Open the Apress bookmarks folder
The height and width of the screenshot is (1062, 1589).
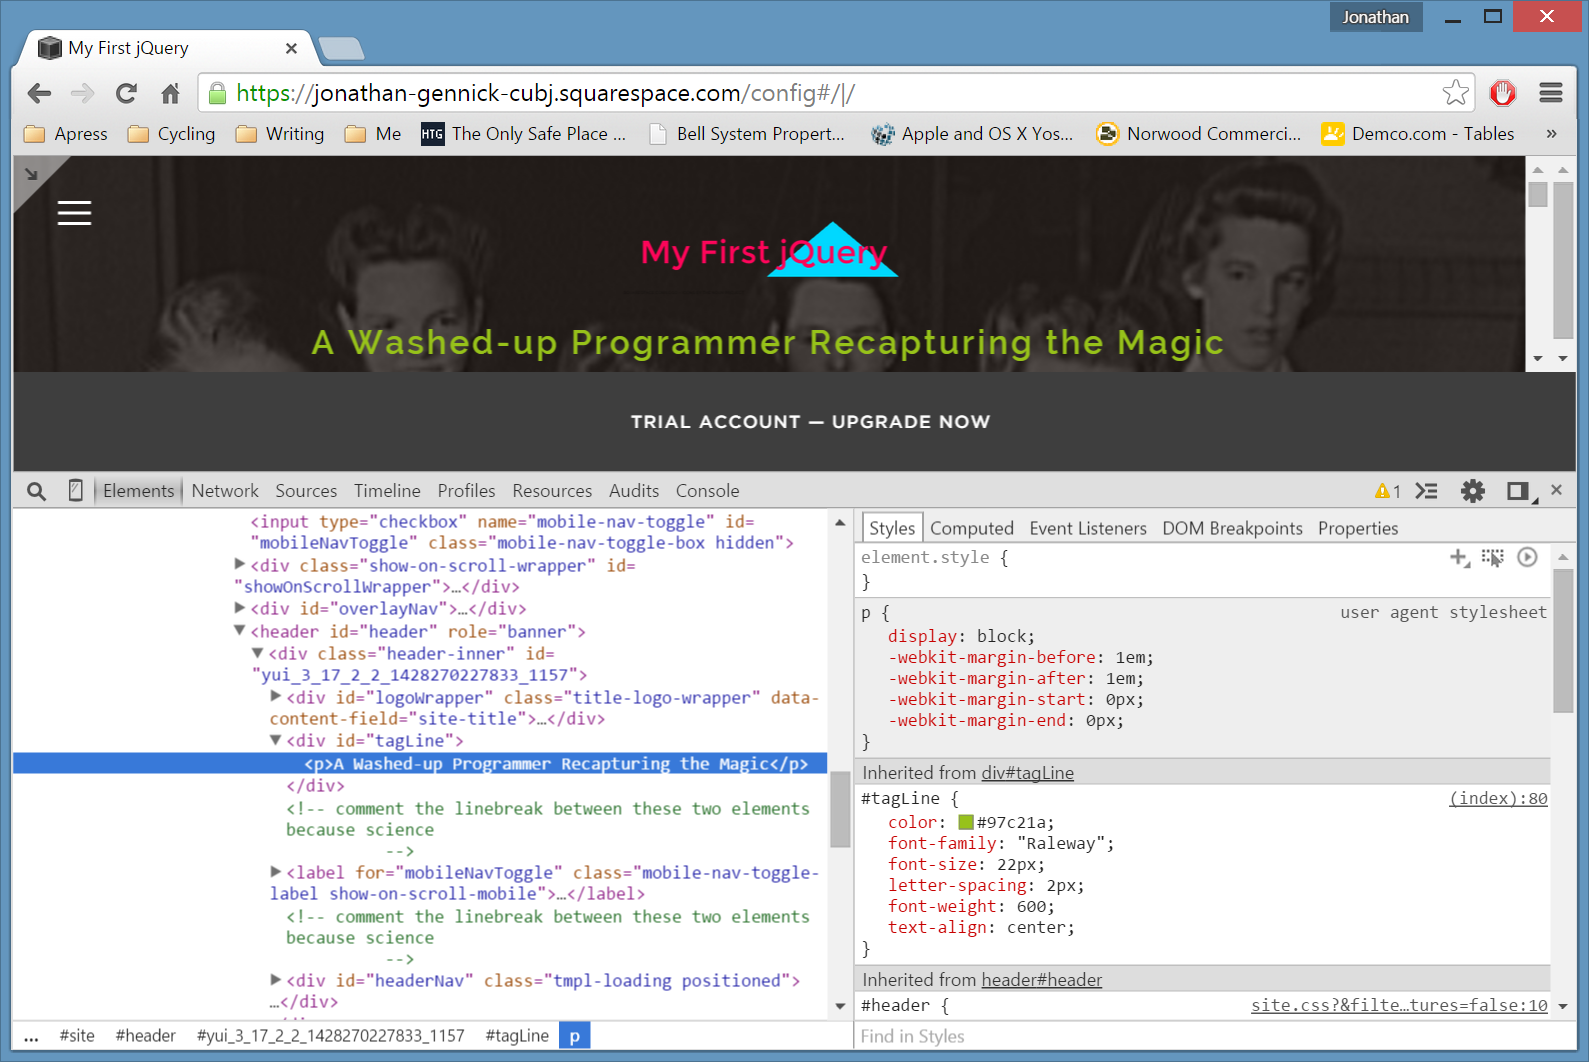(x=66, y=134)
